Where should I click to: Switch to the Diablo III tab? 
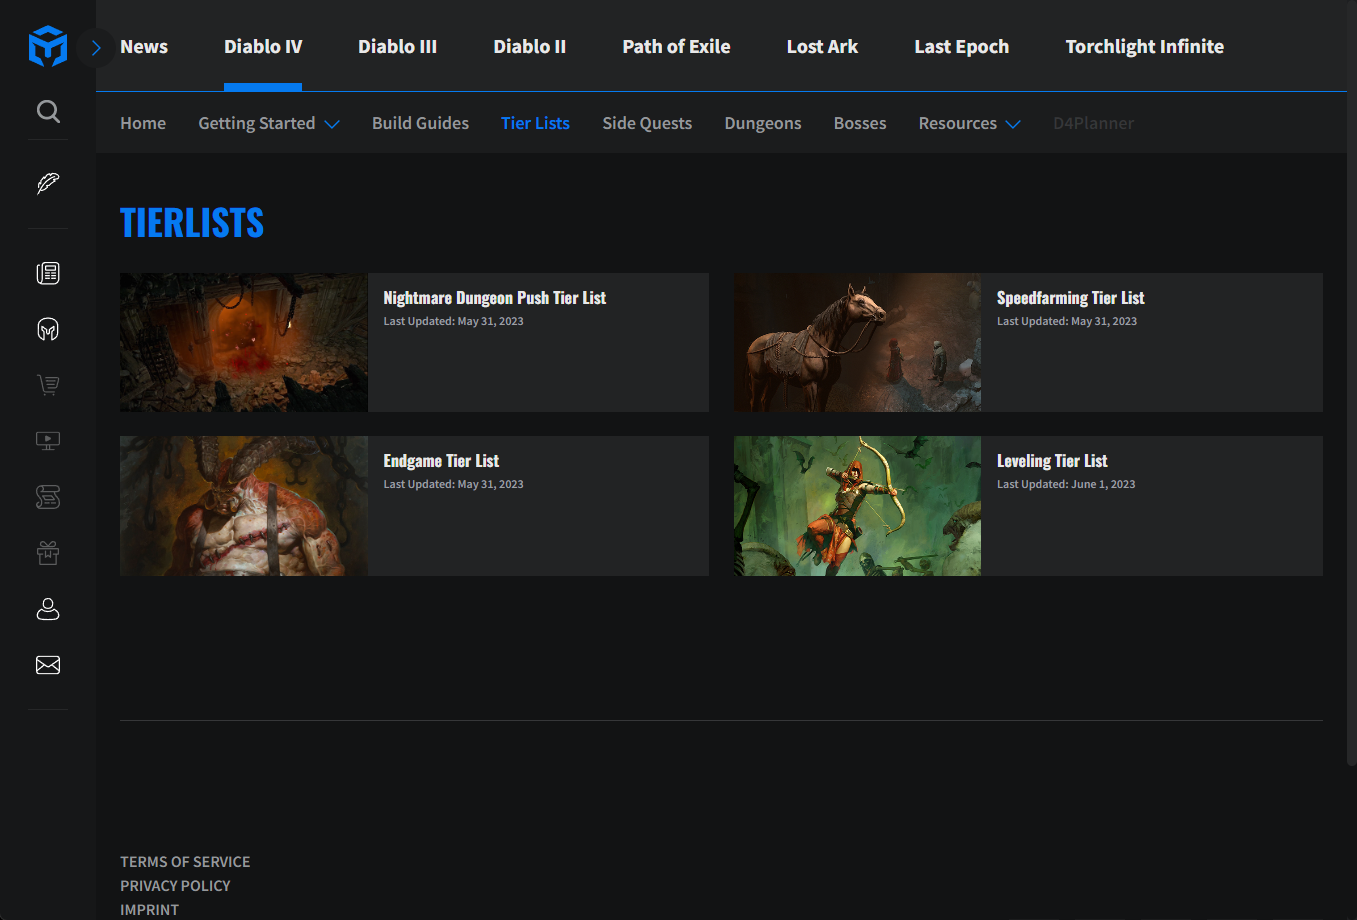398,47
